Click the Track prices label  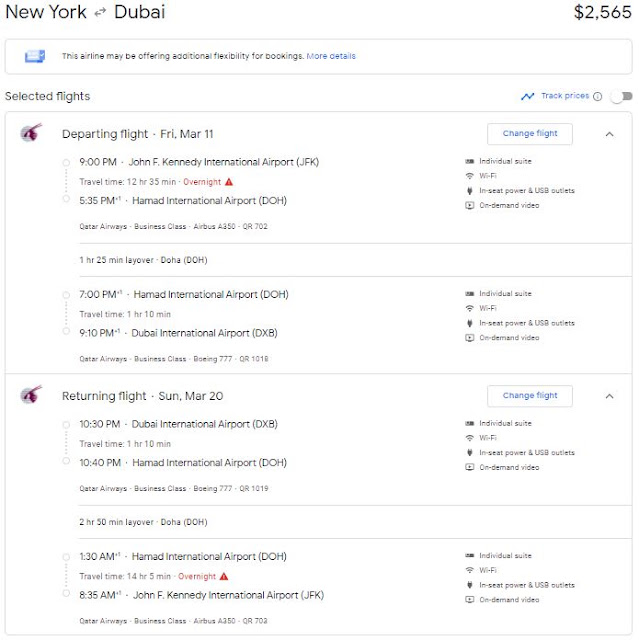[565, 96]
